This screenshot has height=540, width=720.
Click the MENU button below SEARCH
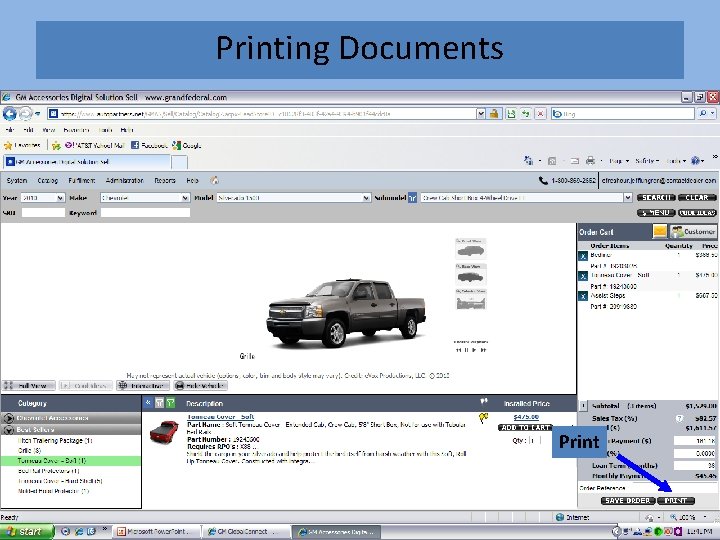point(656,213)
